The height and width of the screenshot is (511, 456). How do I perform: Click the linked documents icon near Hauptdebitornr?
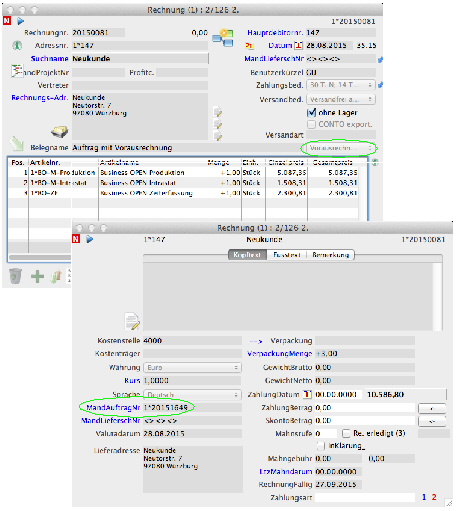223,38
